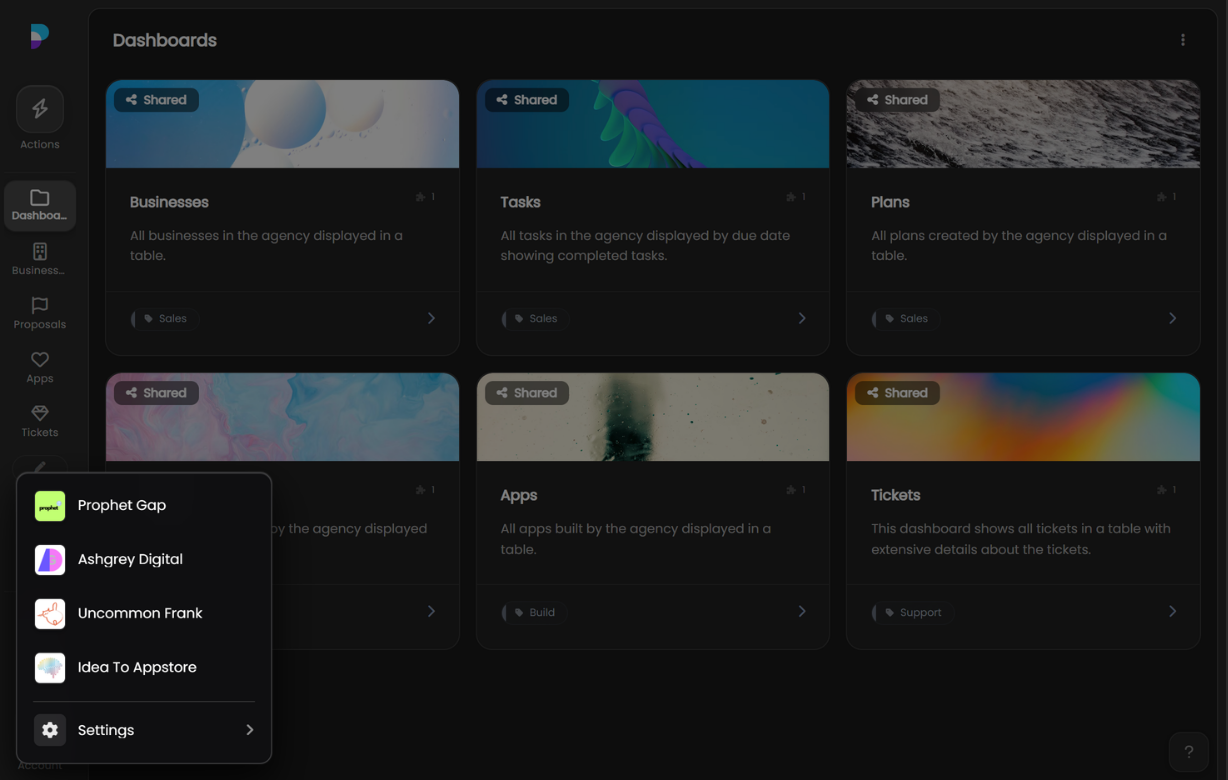Open the three-dot menu near Dashboards title
Viewport: 1228px width, 780px height.
click(x=1183, y=40)
